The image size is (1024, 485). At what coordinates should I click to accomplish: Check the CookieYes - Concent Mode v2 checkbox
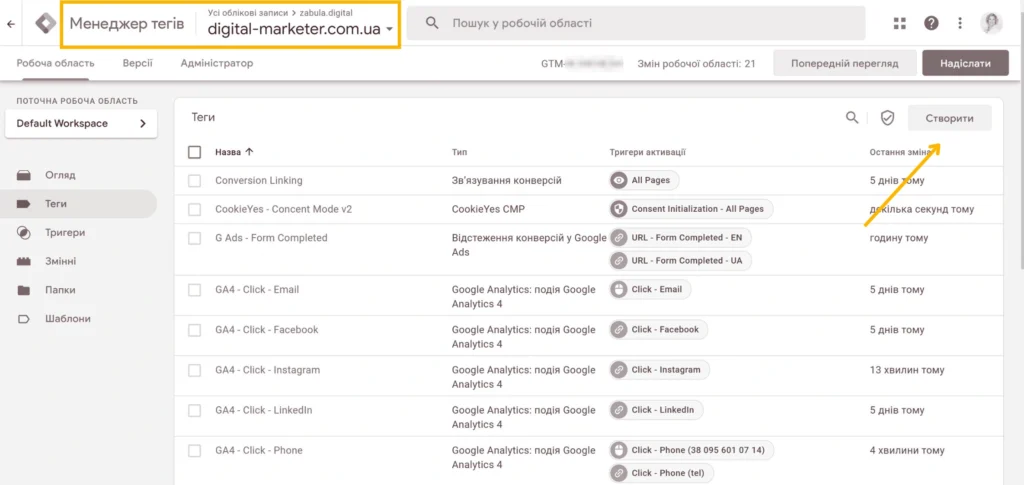[194, 210]
